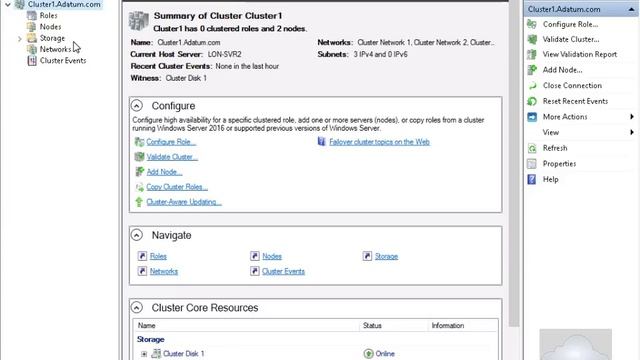Go to Cluster Events via Navigate link
Screen dimensions: 640x360
pyautogui.click(x=283, y=271)
